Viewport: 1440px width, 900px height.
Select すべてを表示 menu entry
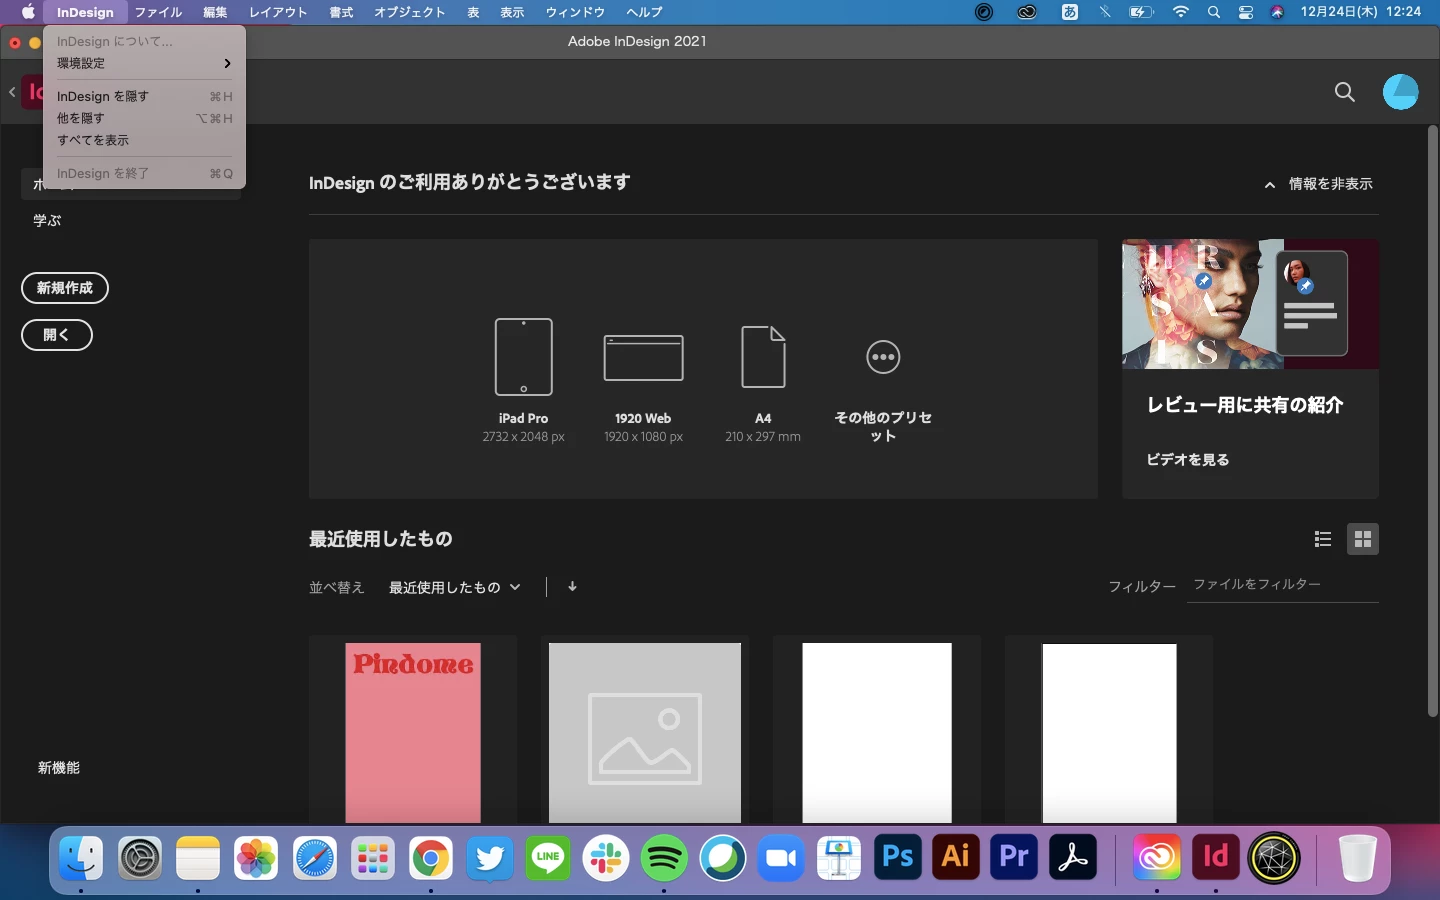click(x=144, y=140)
